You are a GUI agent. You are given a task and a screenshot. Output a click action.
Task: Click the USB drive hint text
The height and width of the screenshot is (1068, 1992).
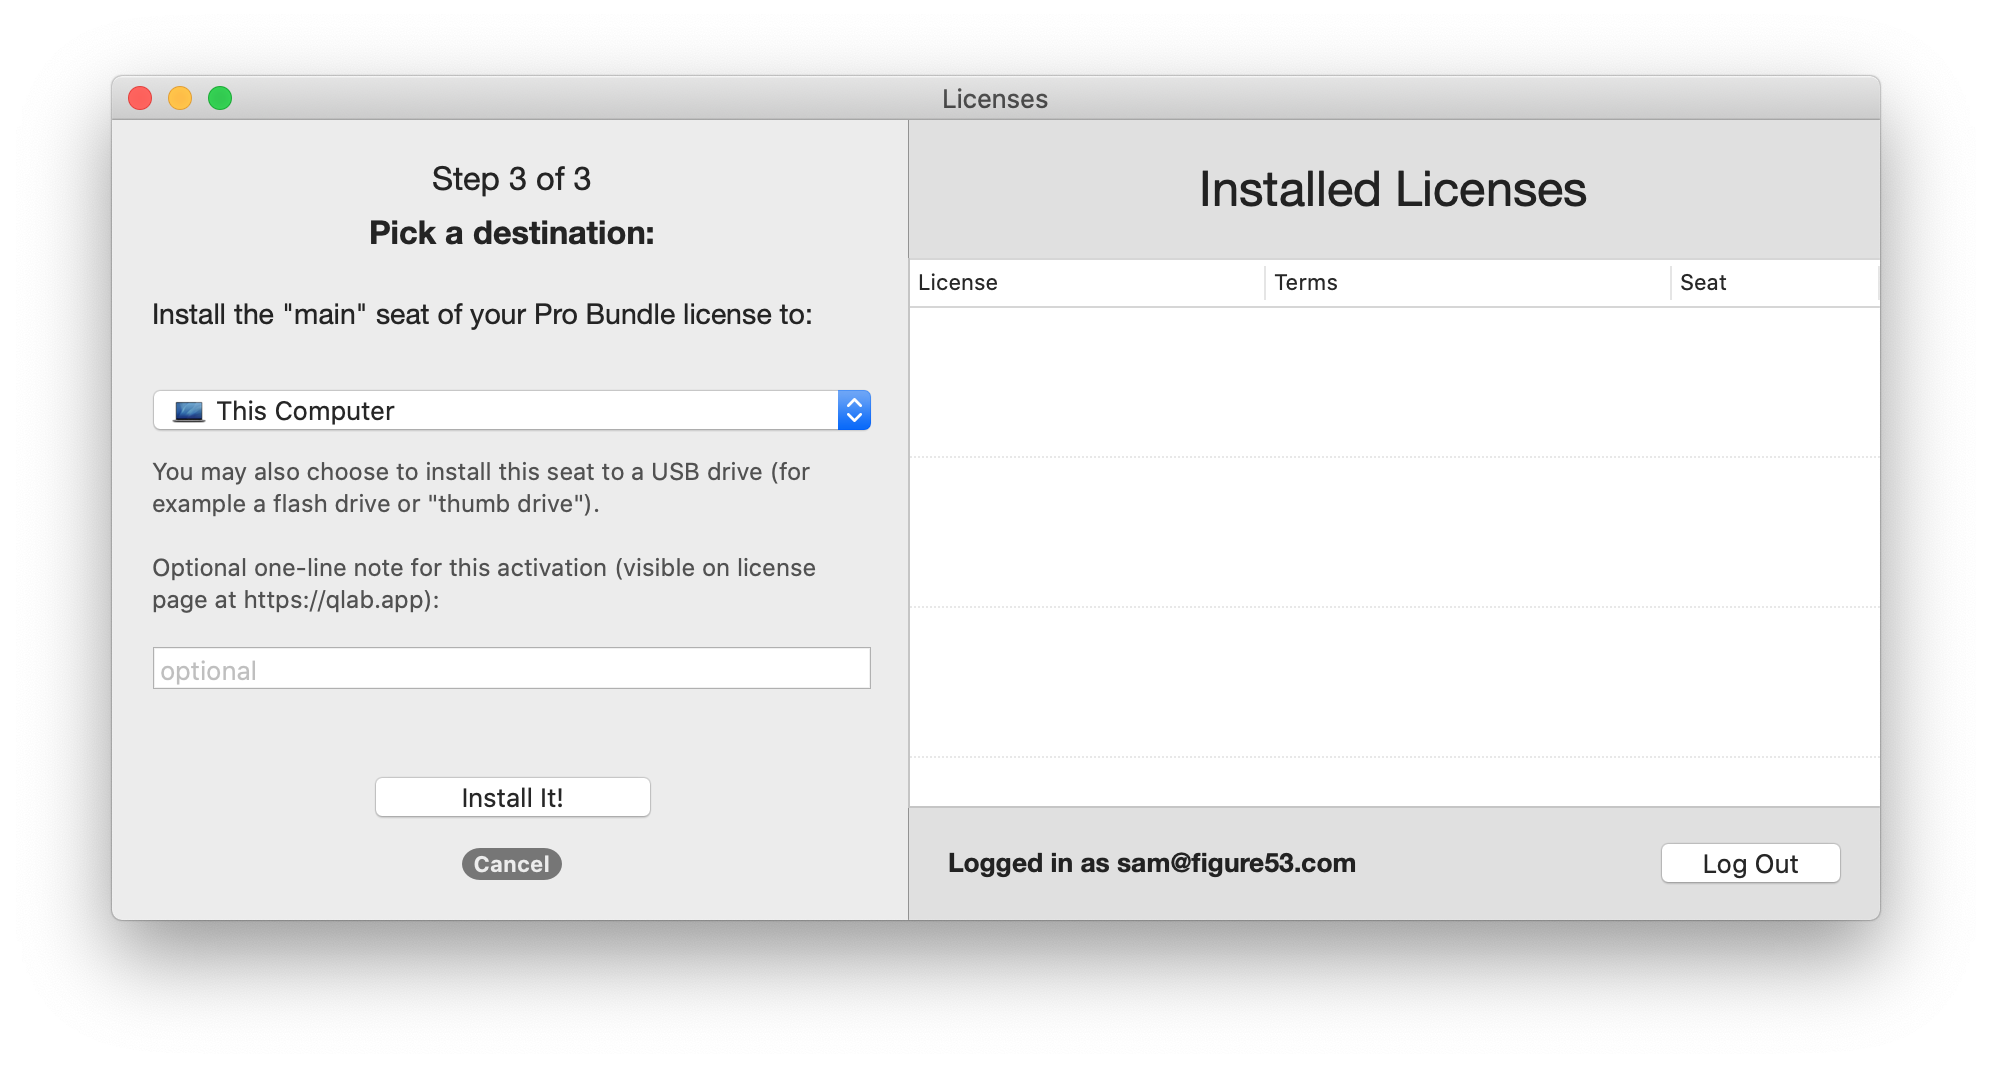click(481, 488)
